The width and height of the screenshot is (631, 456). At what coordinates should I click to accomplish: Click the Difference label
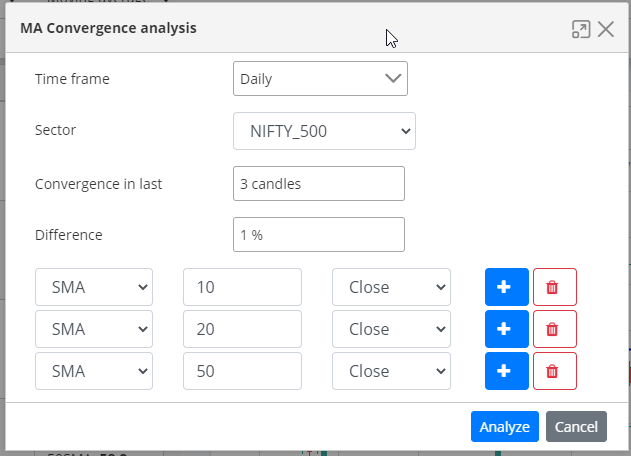click(69, 235)
